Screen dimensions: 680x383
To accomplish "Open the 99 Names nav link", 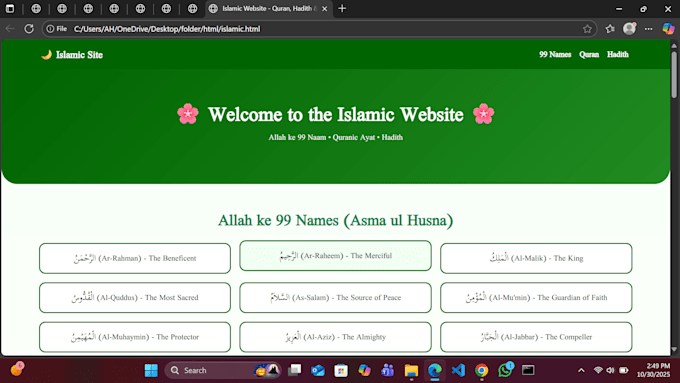I will coord(555,54).
